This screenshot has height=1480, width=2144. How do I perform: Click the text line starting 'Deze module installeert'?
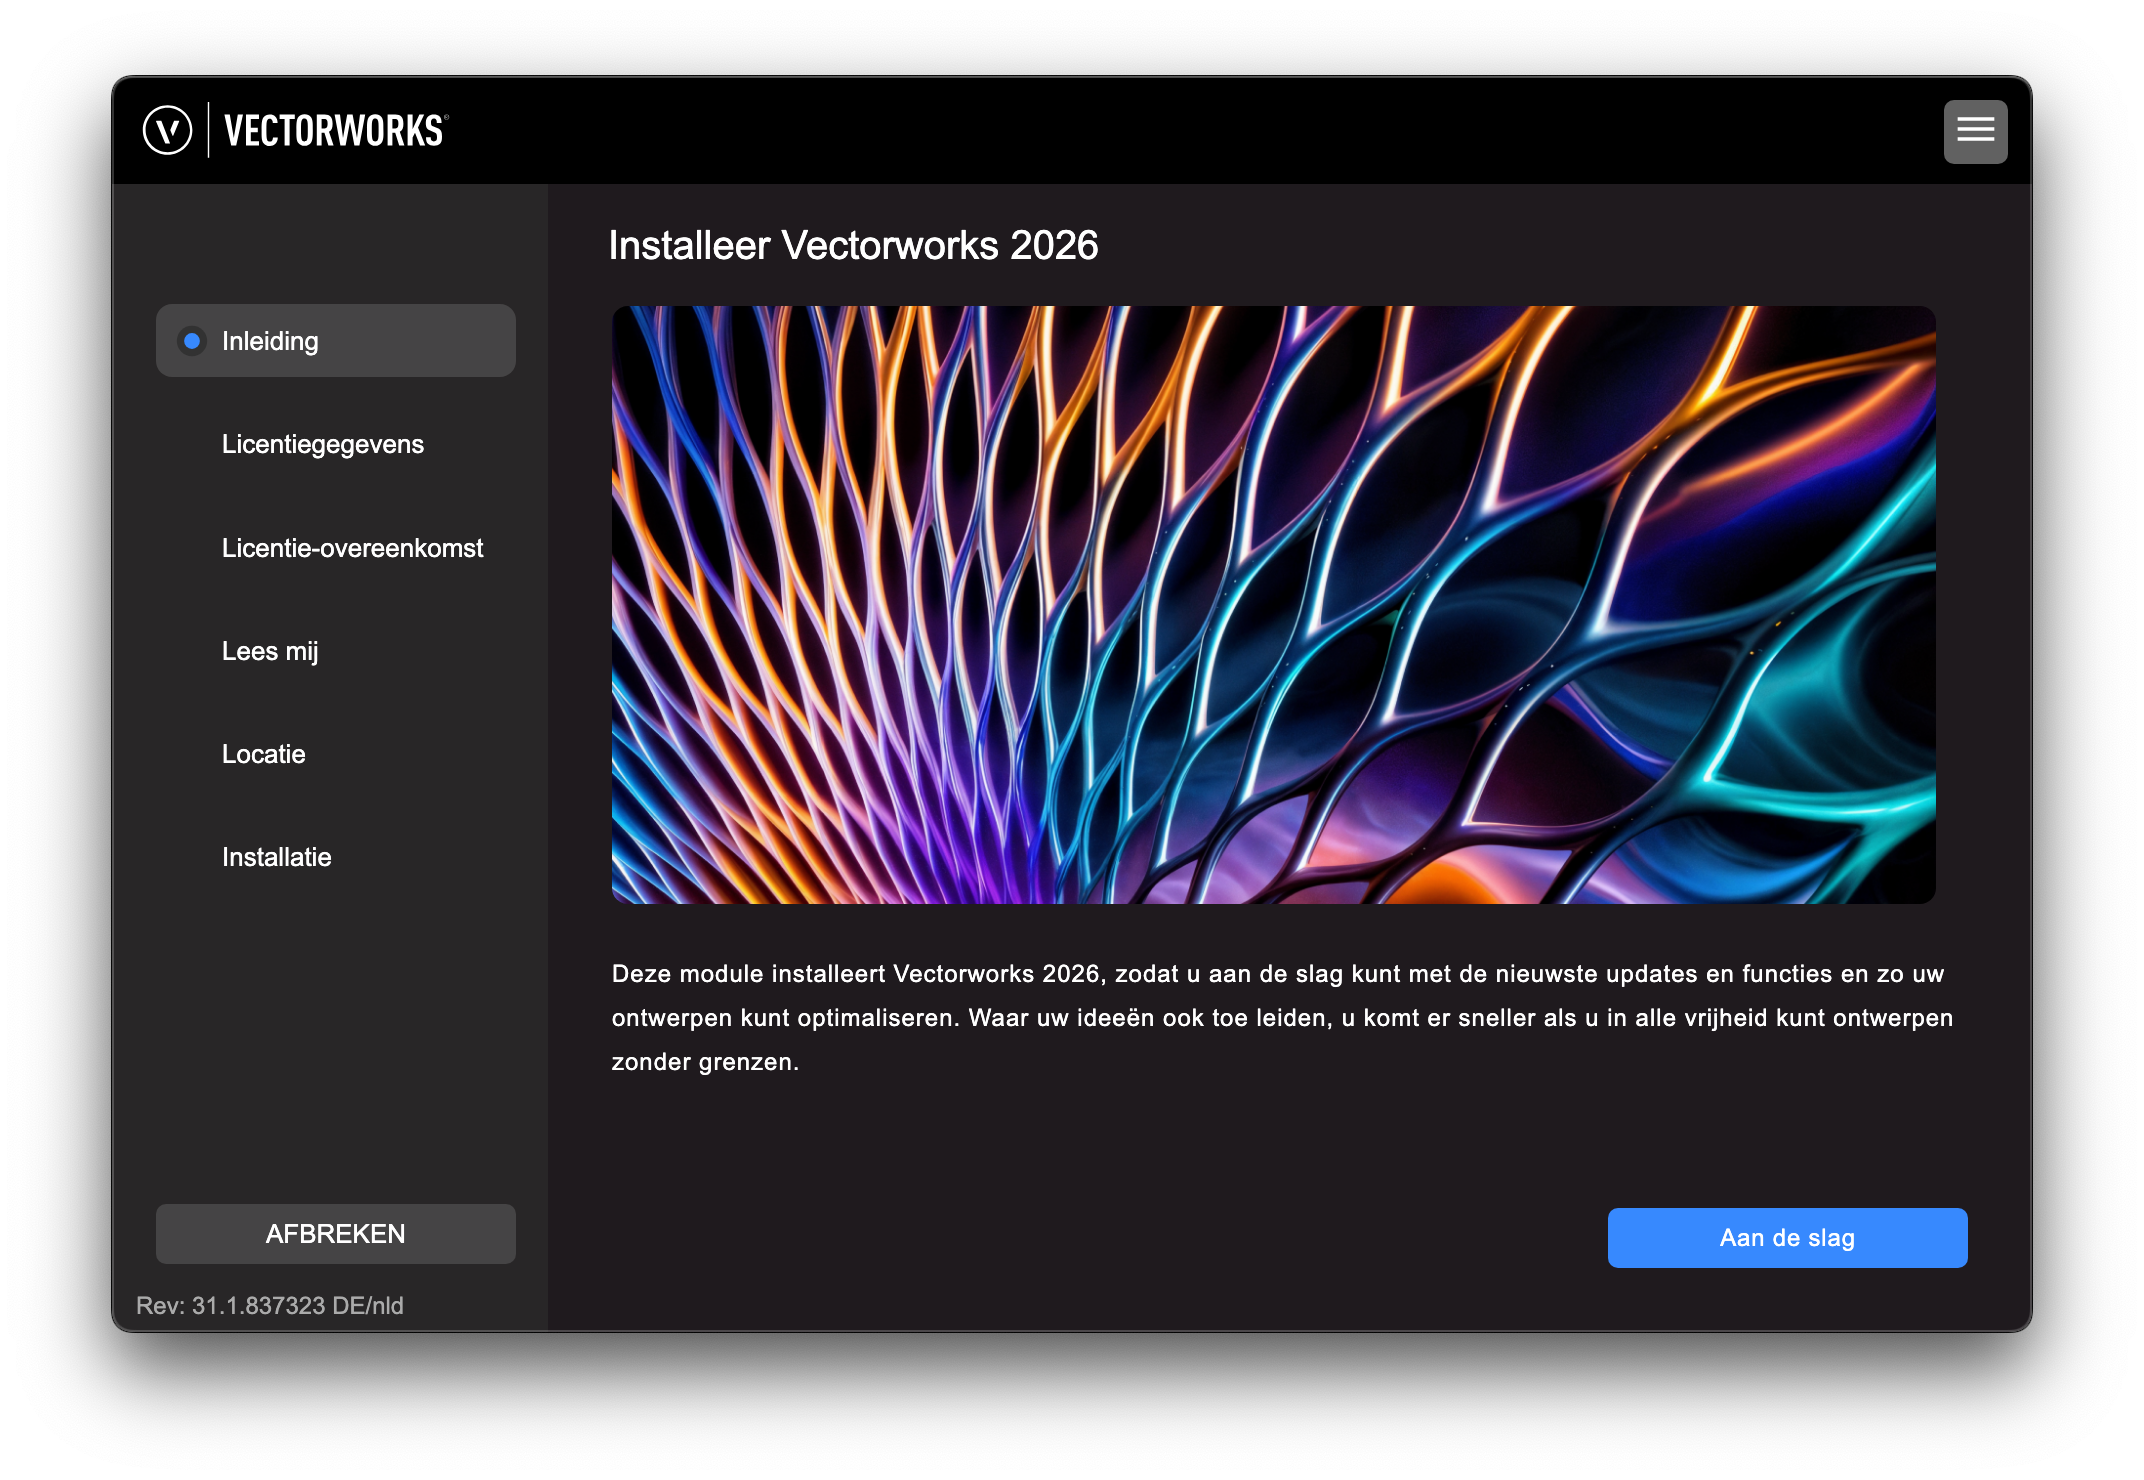click(1277, 974)
